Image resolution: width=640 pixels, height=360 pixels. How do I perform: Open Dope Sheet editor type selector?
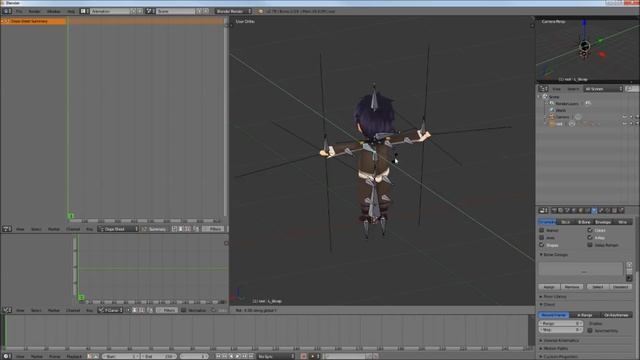[6, 229]
